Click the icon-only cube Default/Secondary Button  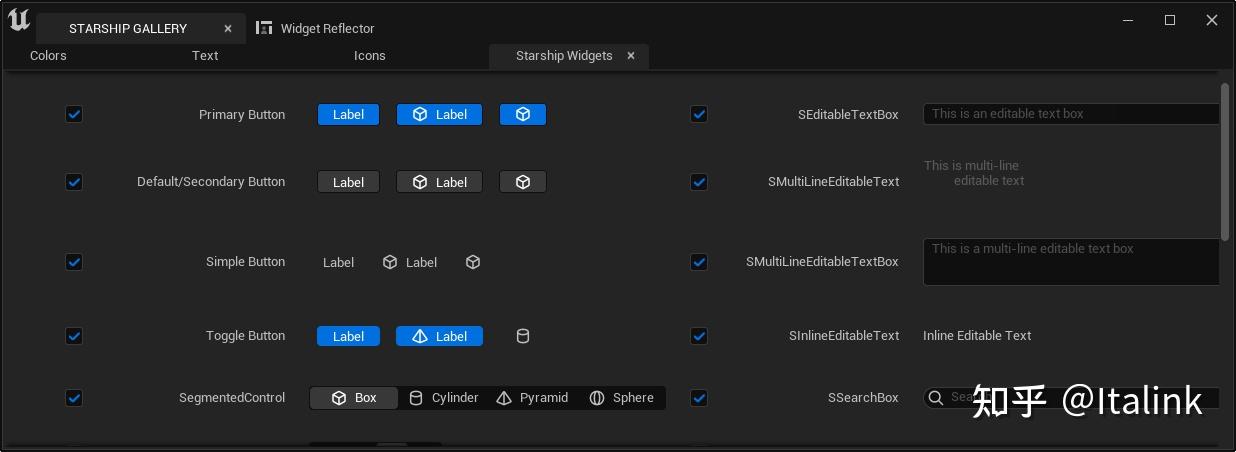pos(522,182)
